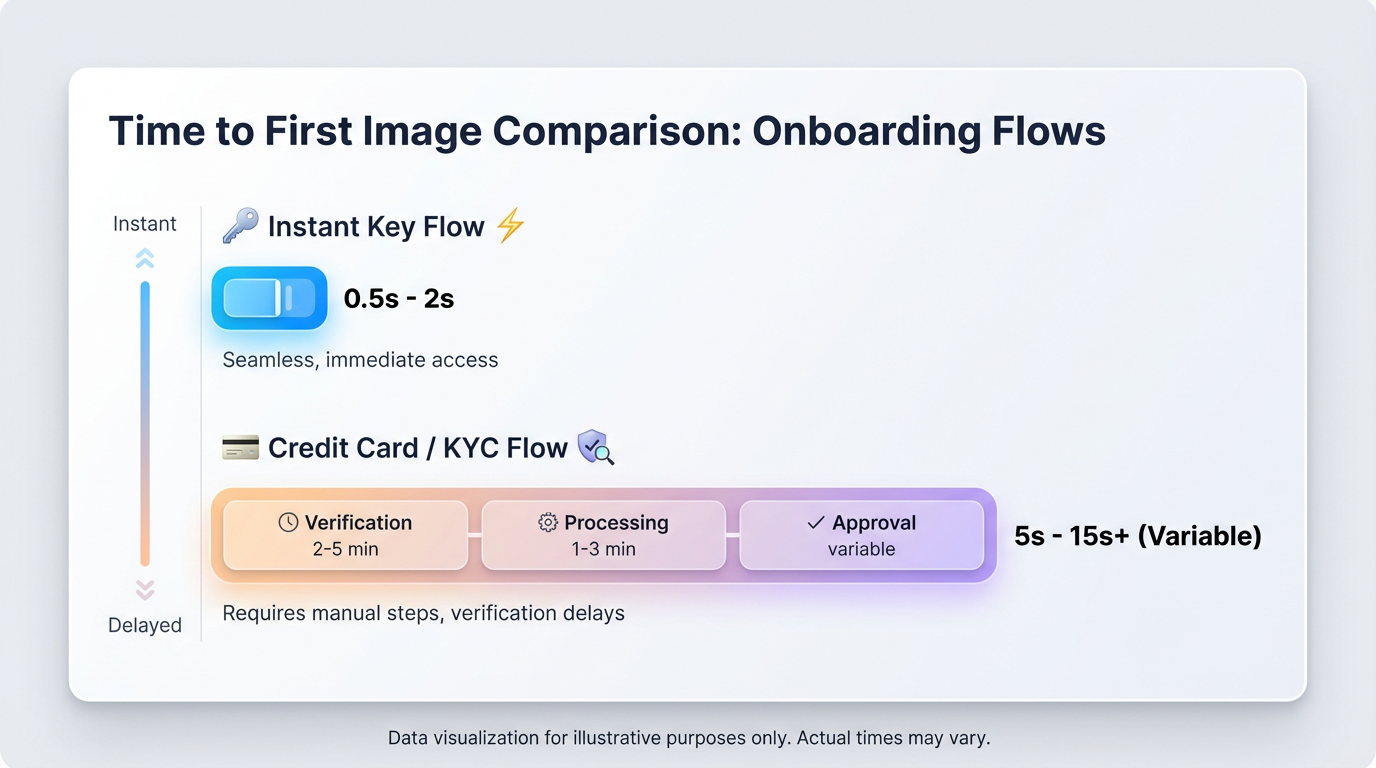Click the downward double chevron above Delayed
Viewport: 1376px width, 768px height.
pos(145,589)
